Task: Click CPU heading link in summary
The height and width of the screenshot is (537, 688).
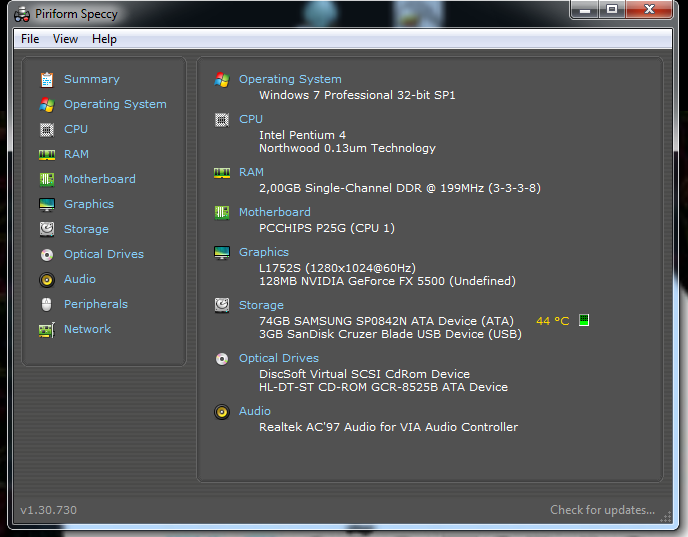Action: point(251,119)
